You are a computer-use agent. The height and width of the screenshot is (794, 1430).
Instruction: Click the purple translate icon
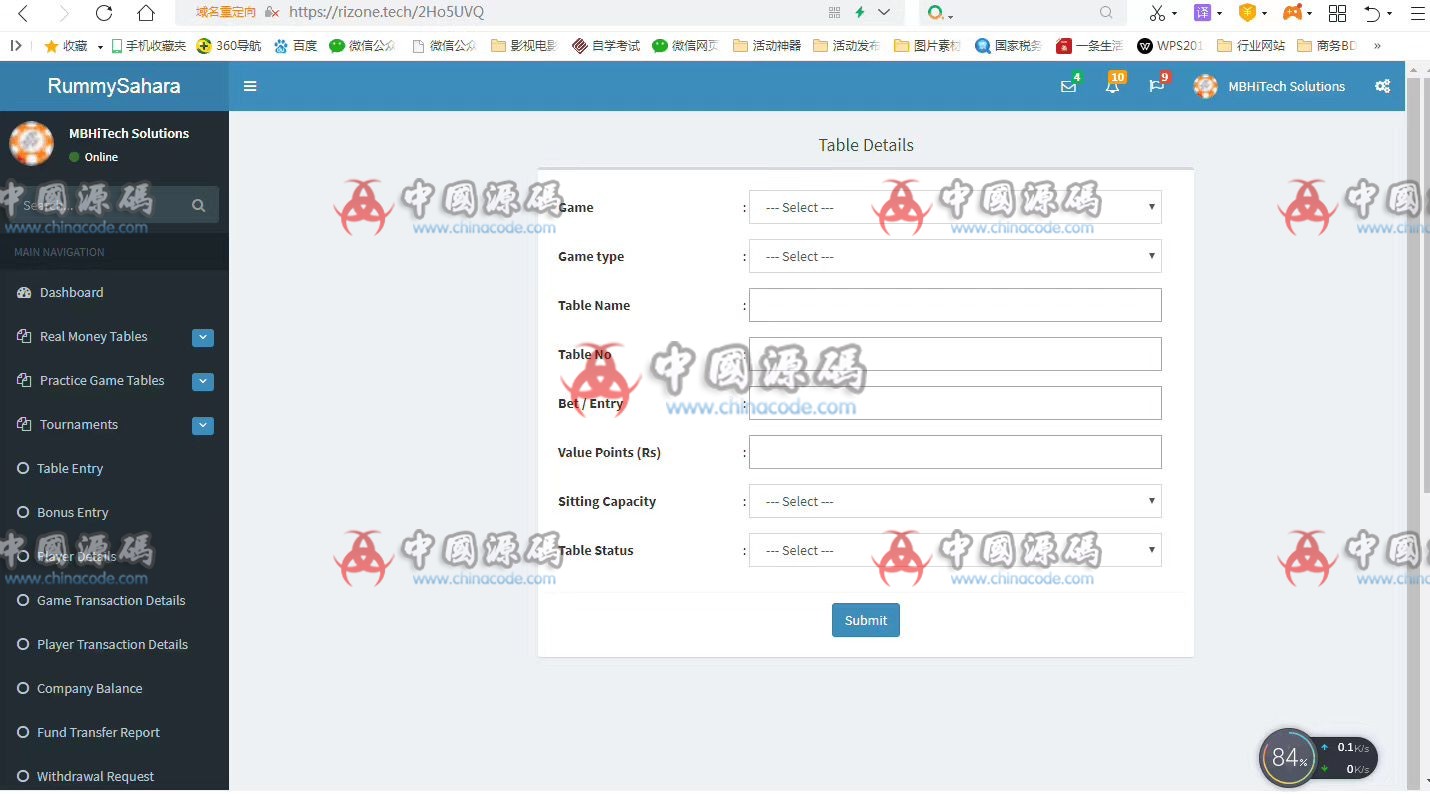click(1202, 13)
